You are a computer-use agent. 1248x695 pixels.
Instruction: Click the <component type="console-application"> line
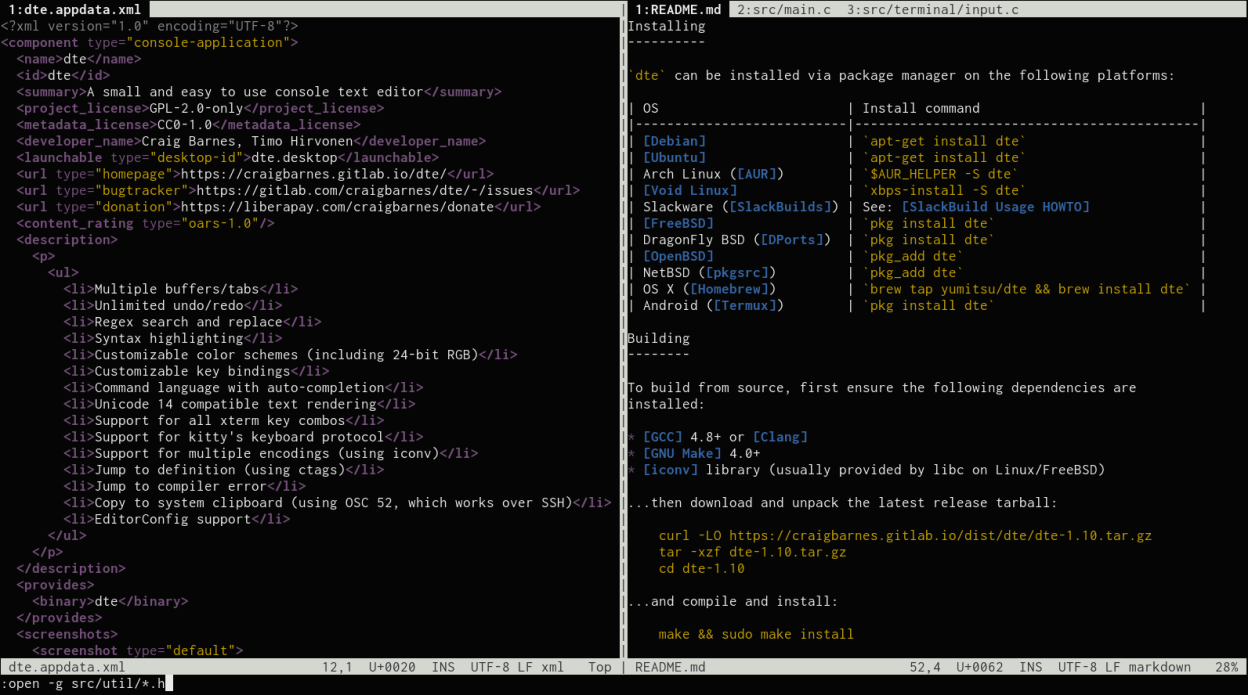pos(149,42)
